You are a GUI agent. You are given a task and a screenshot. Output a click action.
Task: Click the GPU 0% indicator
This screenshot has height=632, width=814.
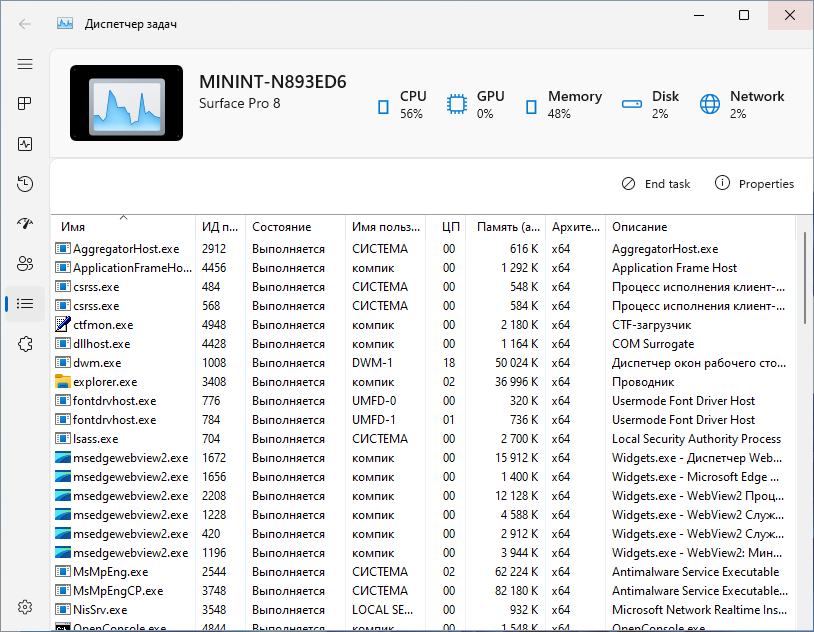(475, 104)
